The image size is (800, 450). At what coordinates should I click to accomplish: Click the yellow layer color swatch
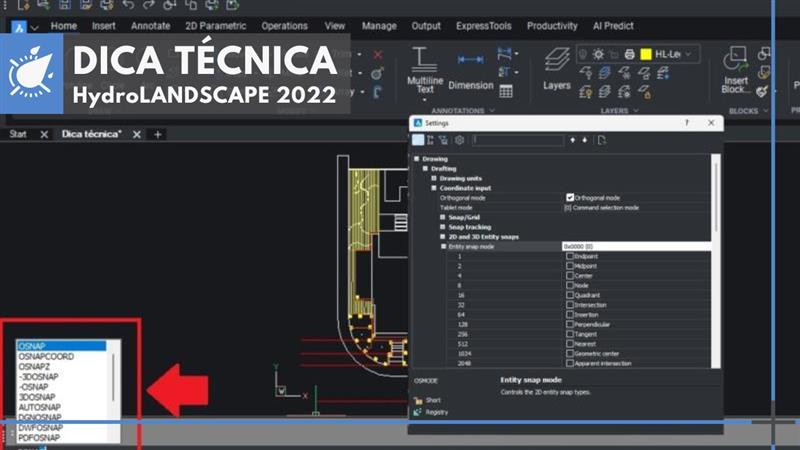coord(646,54)
